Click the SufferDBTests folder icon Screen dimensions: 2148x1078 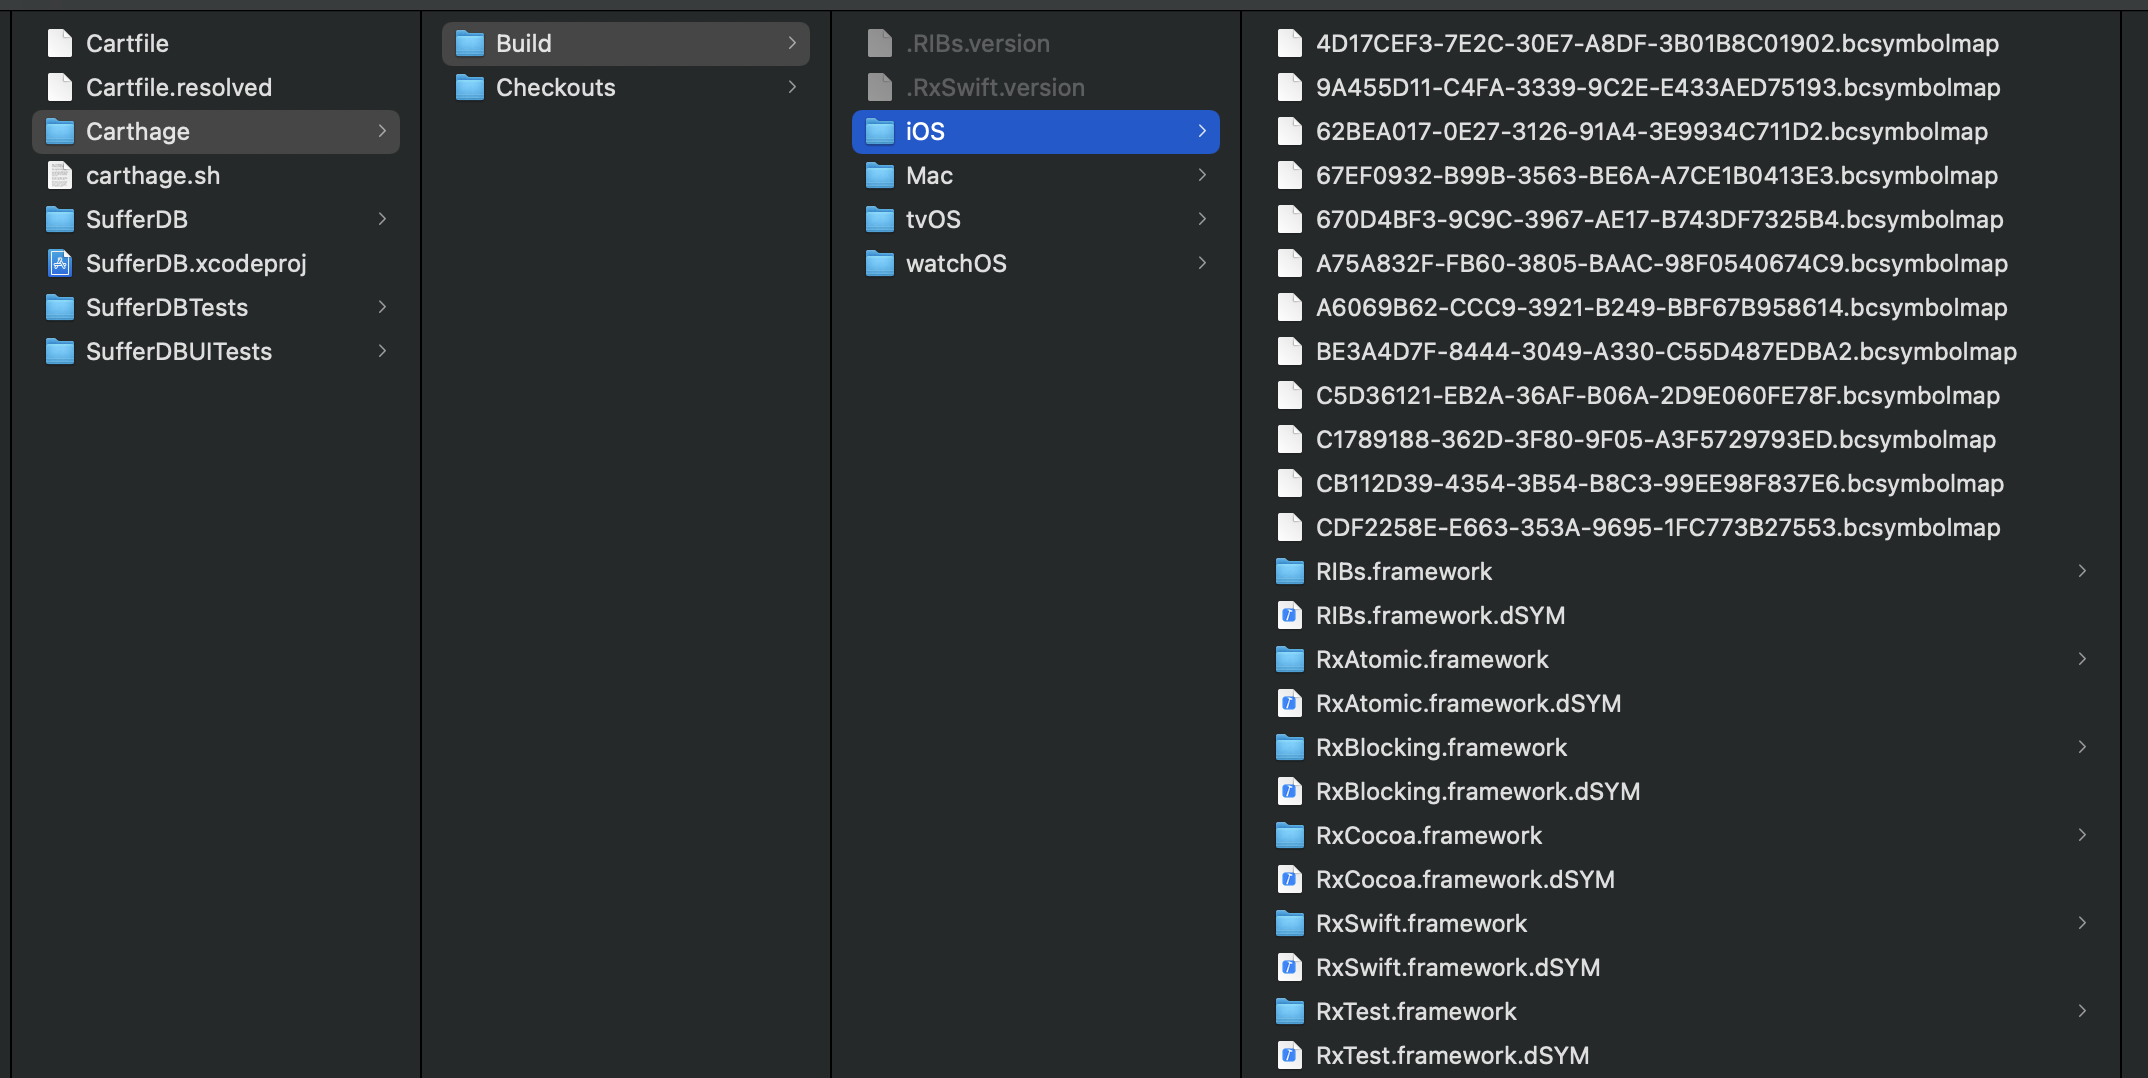click(60, 307)
